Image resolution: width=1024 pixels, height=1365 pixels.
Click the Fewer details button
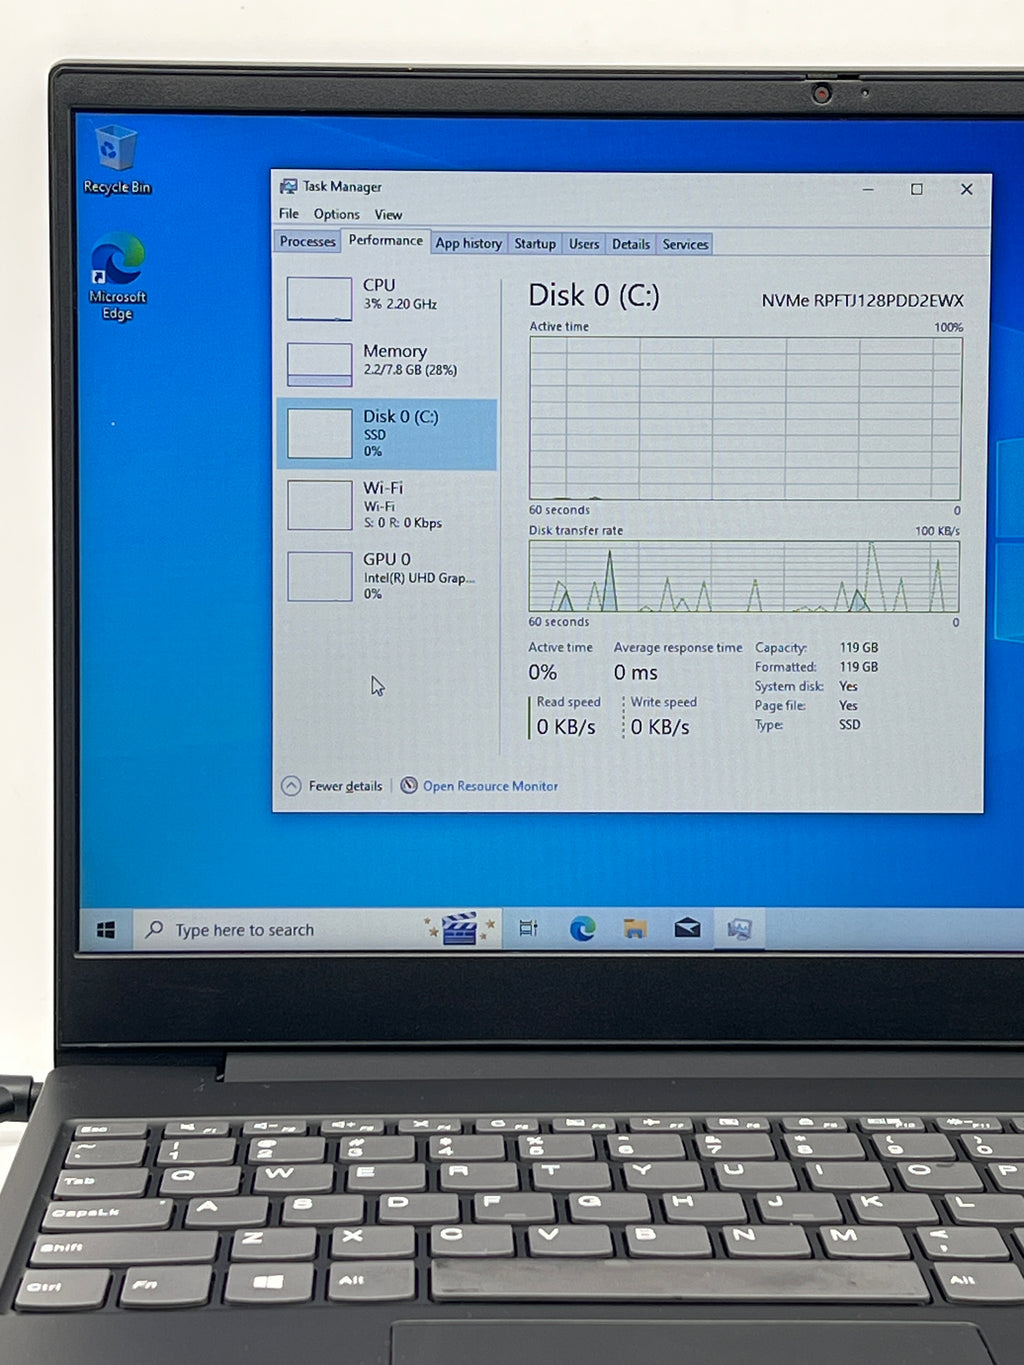[x=332, y=785]
